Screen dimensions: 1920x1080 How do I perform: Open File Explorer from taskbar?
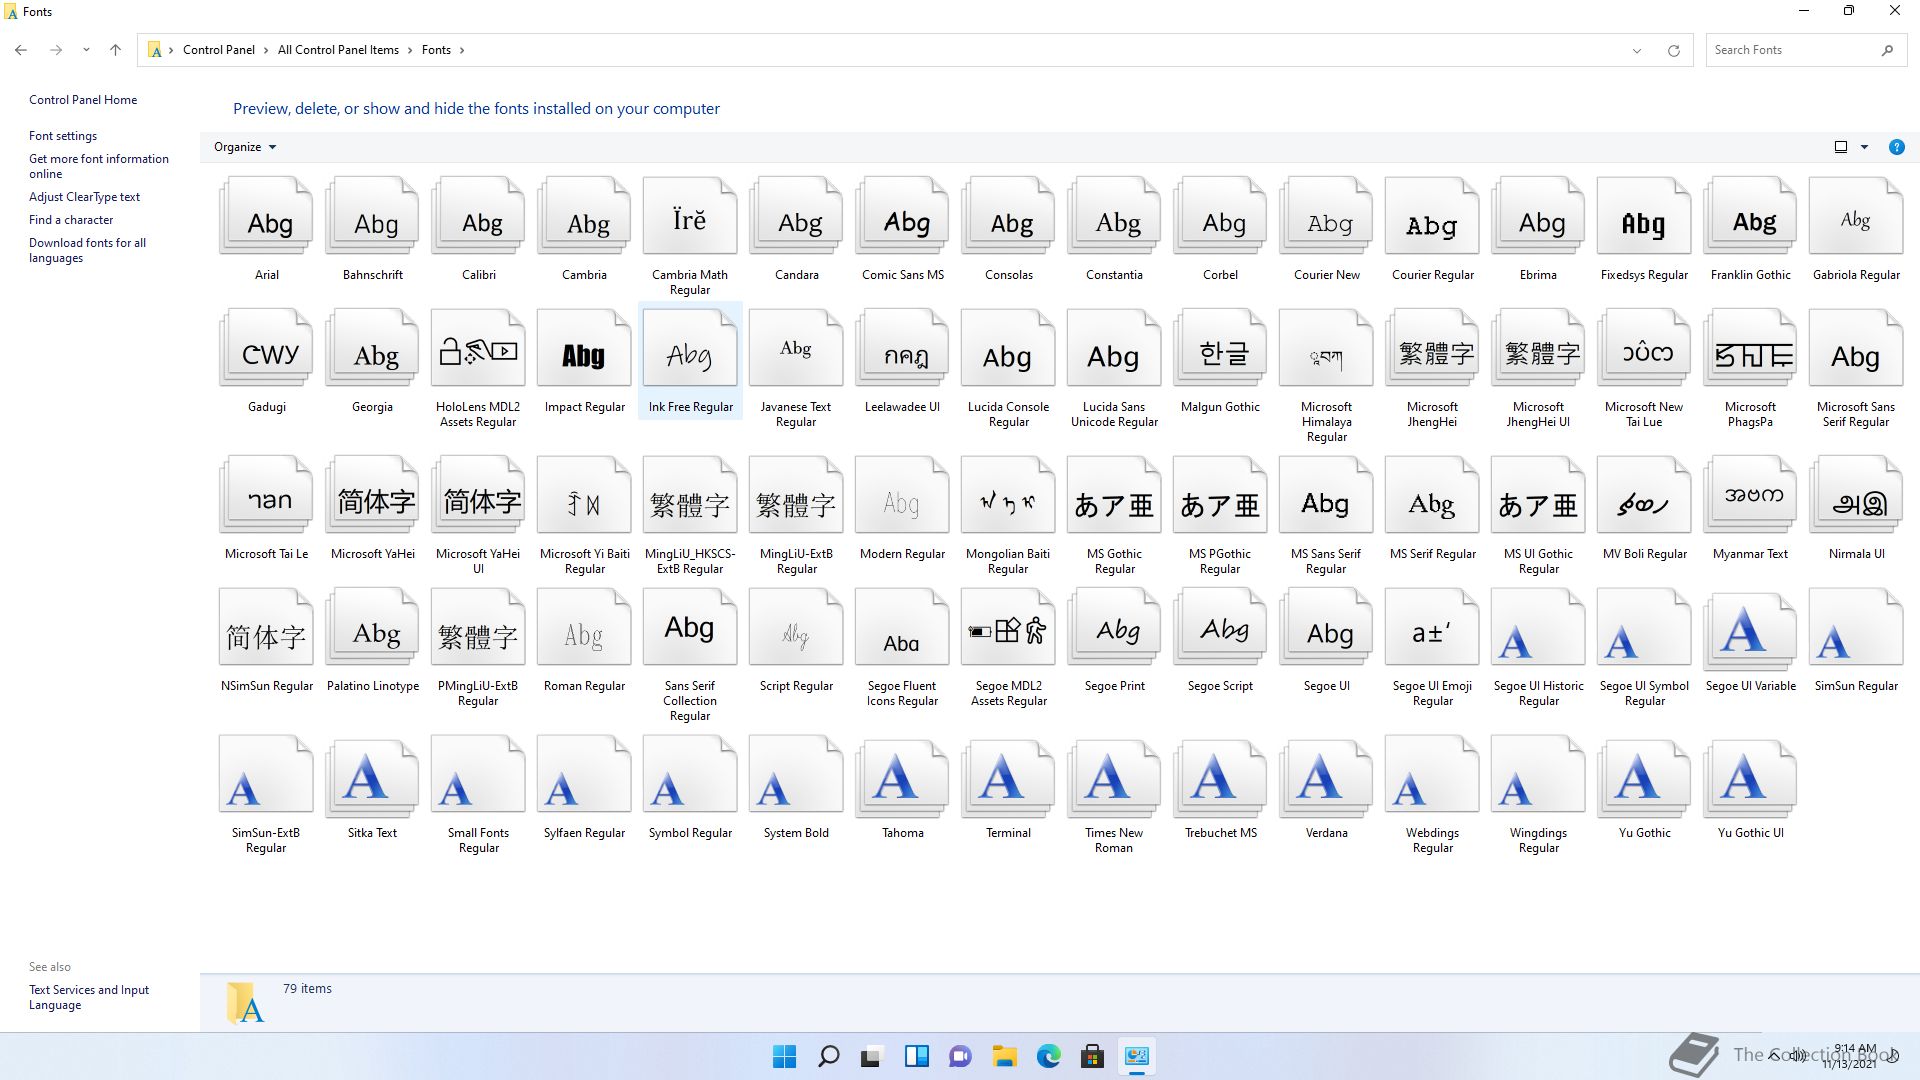coord(1004,1056)
